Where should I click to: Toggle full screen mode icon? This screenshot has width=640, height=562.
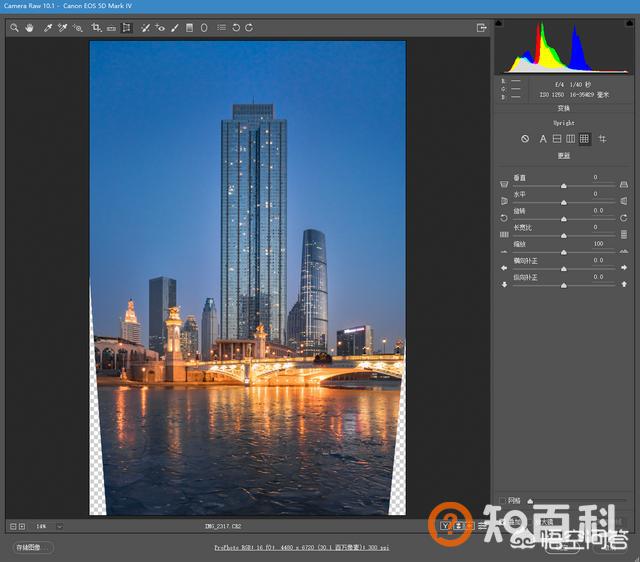(482, 28)
